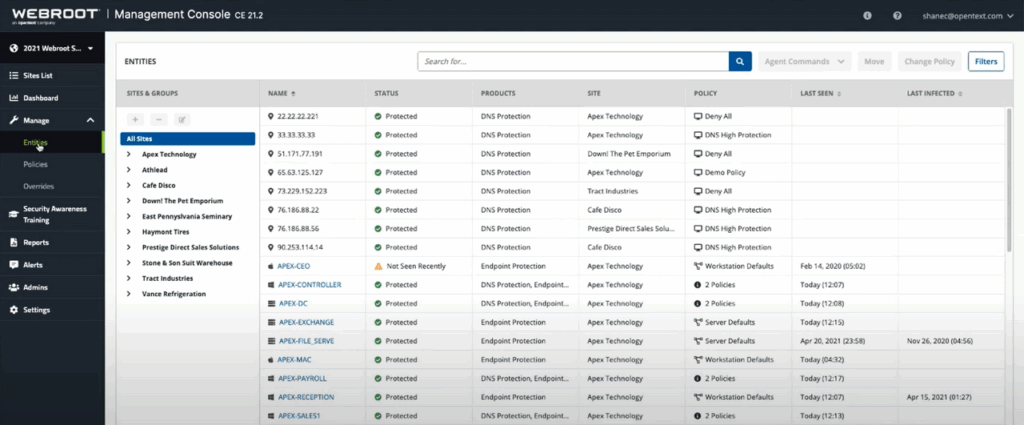Click the location pin icon for 22.22.22.221

[271, 116]
